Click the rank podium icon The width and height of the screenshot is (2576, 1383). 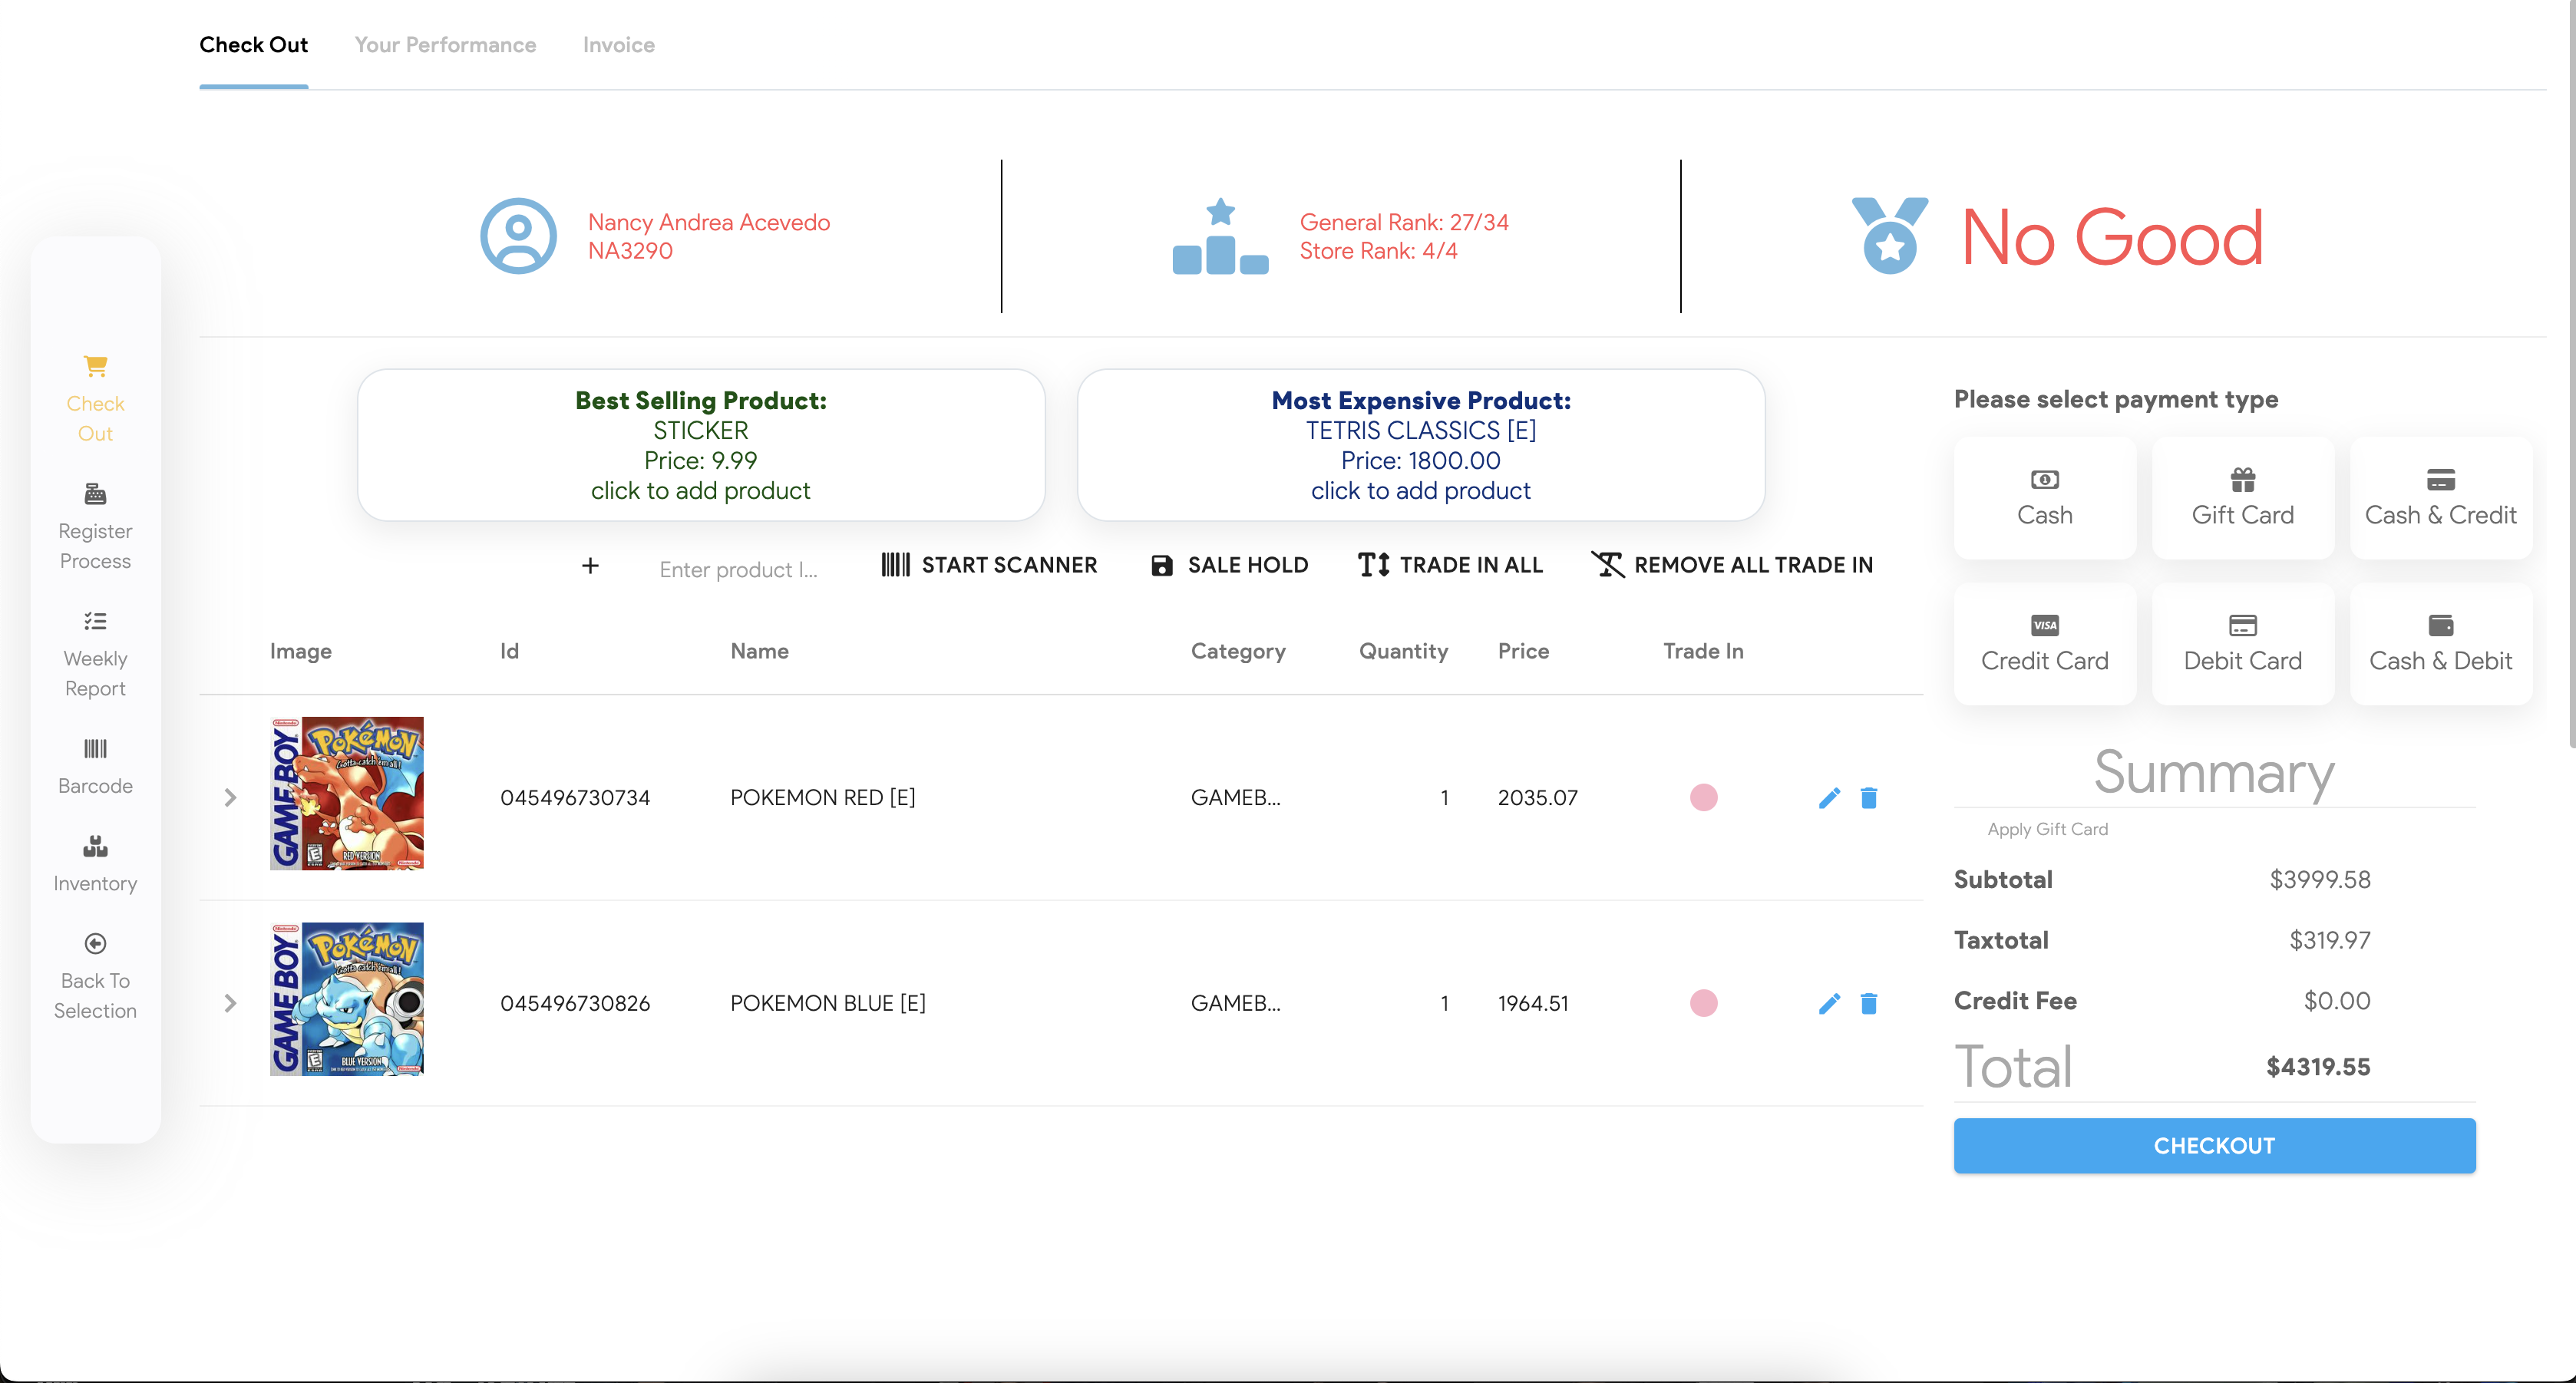pos(1220,236)
